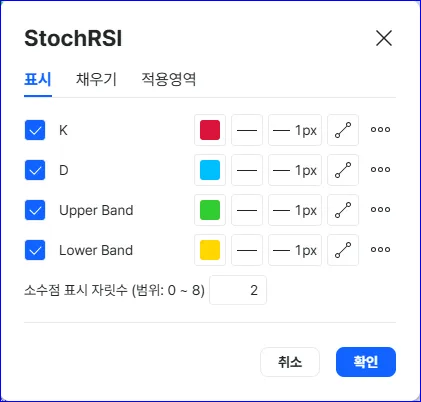Open the K line plot type icon

pyautogui.click(x=343, y=130)
